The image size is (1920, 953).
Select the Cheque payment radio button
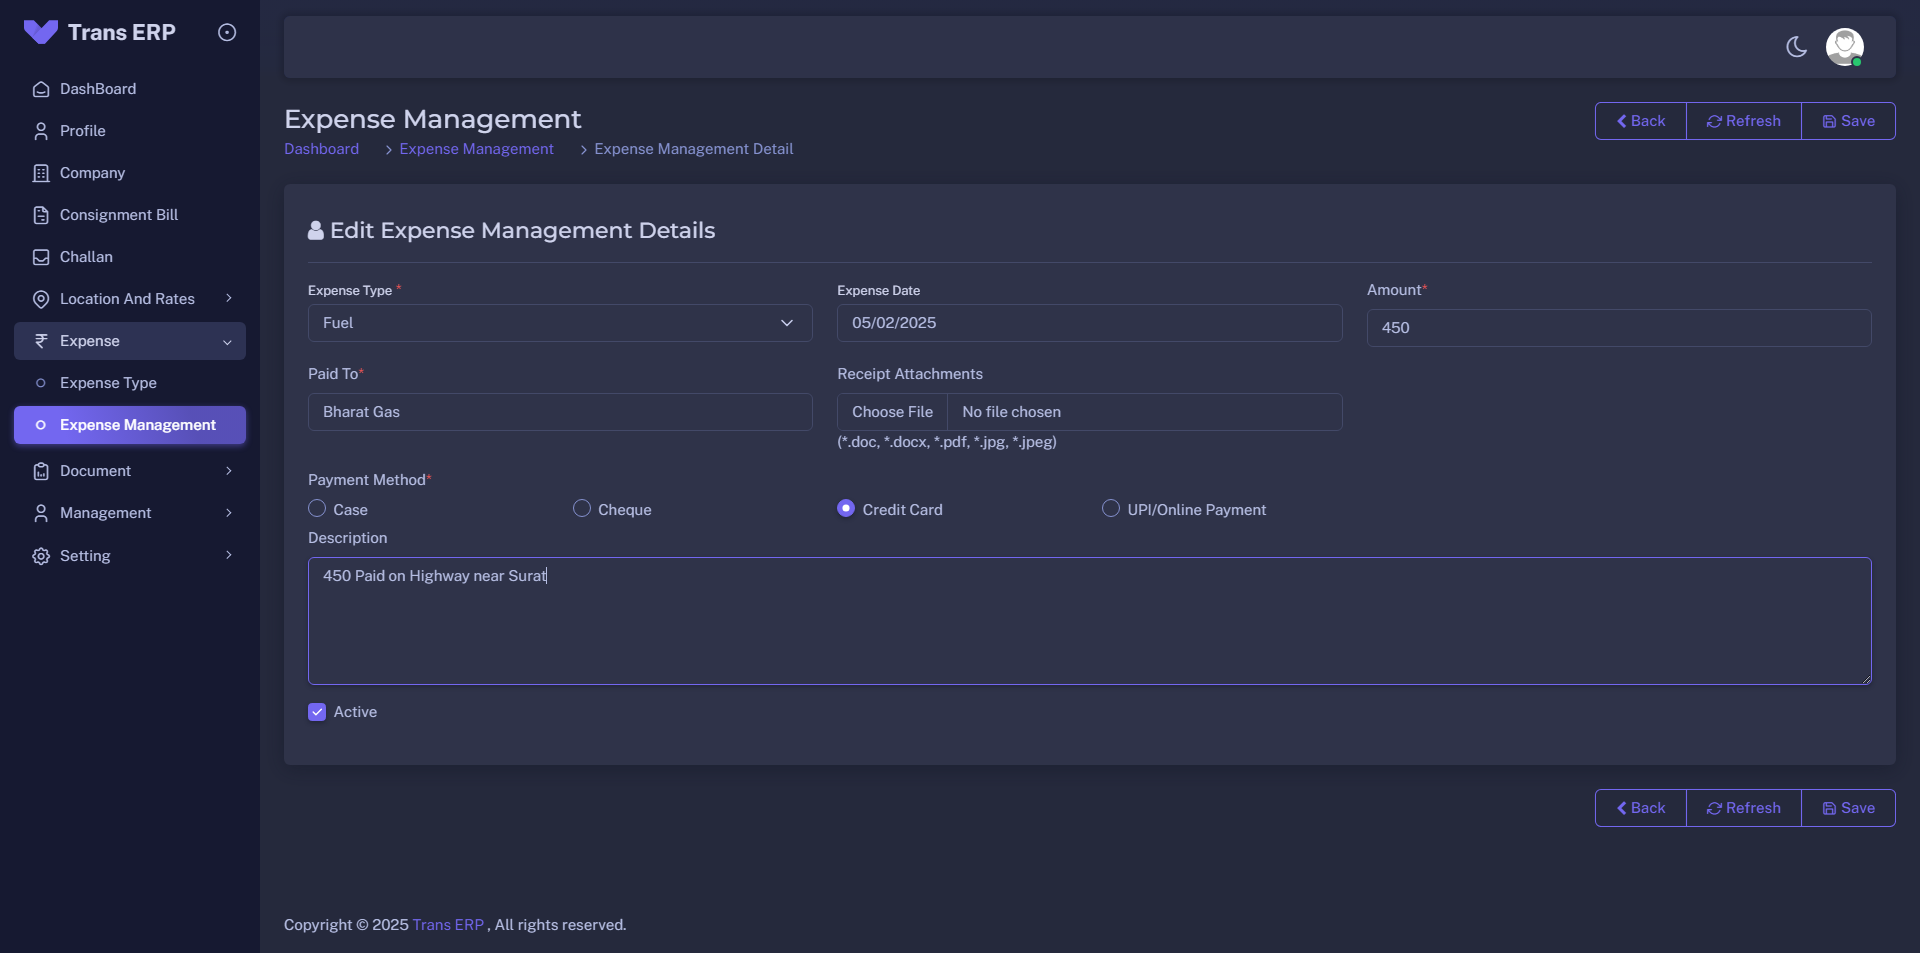pos(582,508)
